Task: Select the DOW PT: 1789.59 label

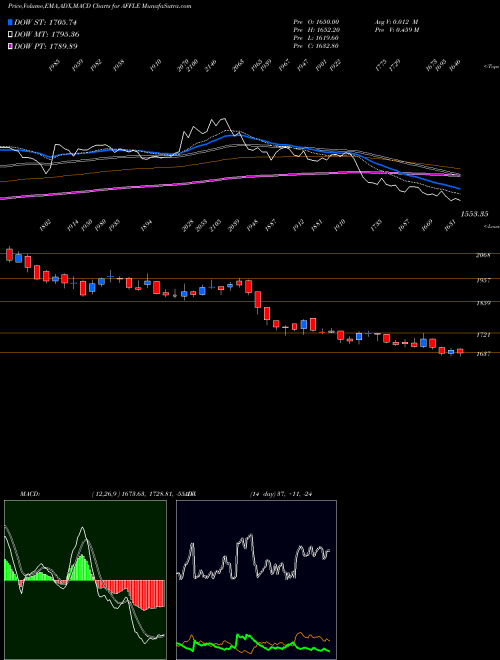Action: (46, 46)
